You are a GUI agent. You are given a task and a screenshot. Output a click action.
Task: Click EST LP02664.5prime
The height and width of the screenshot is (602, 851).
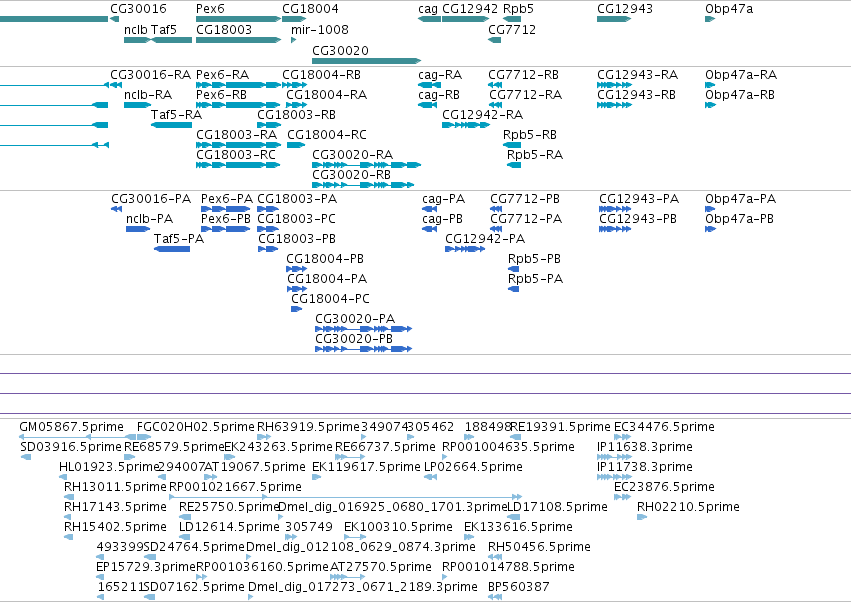point(430,477)
